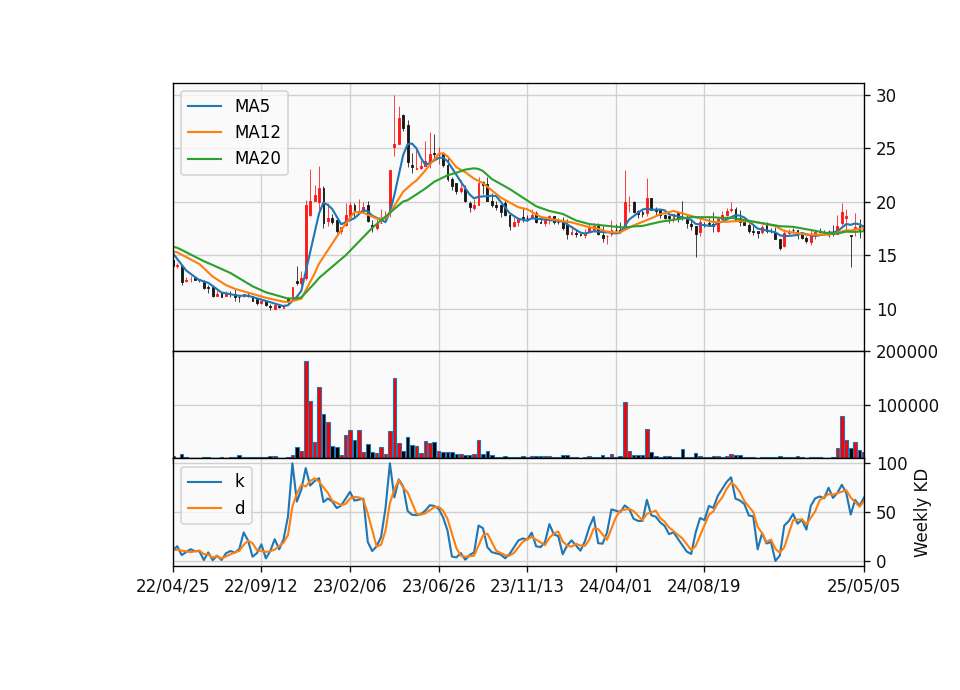Click the date label 25/05/05
960x690 pixels.
coord(864,587)
